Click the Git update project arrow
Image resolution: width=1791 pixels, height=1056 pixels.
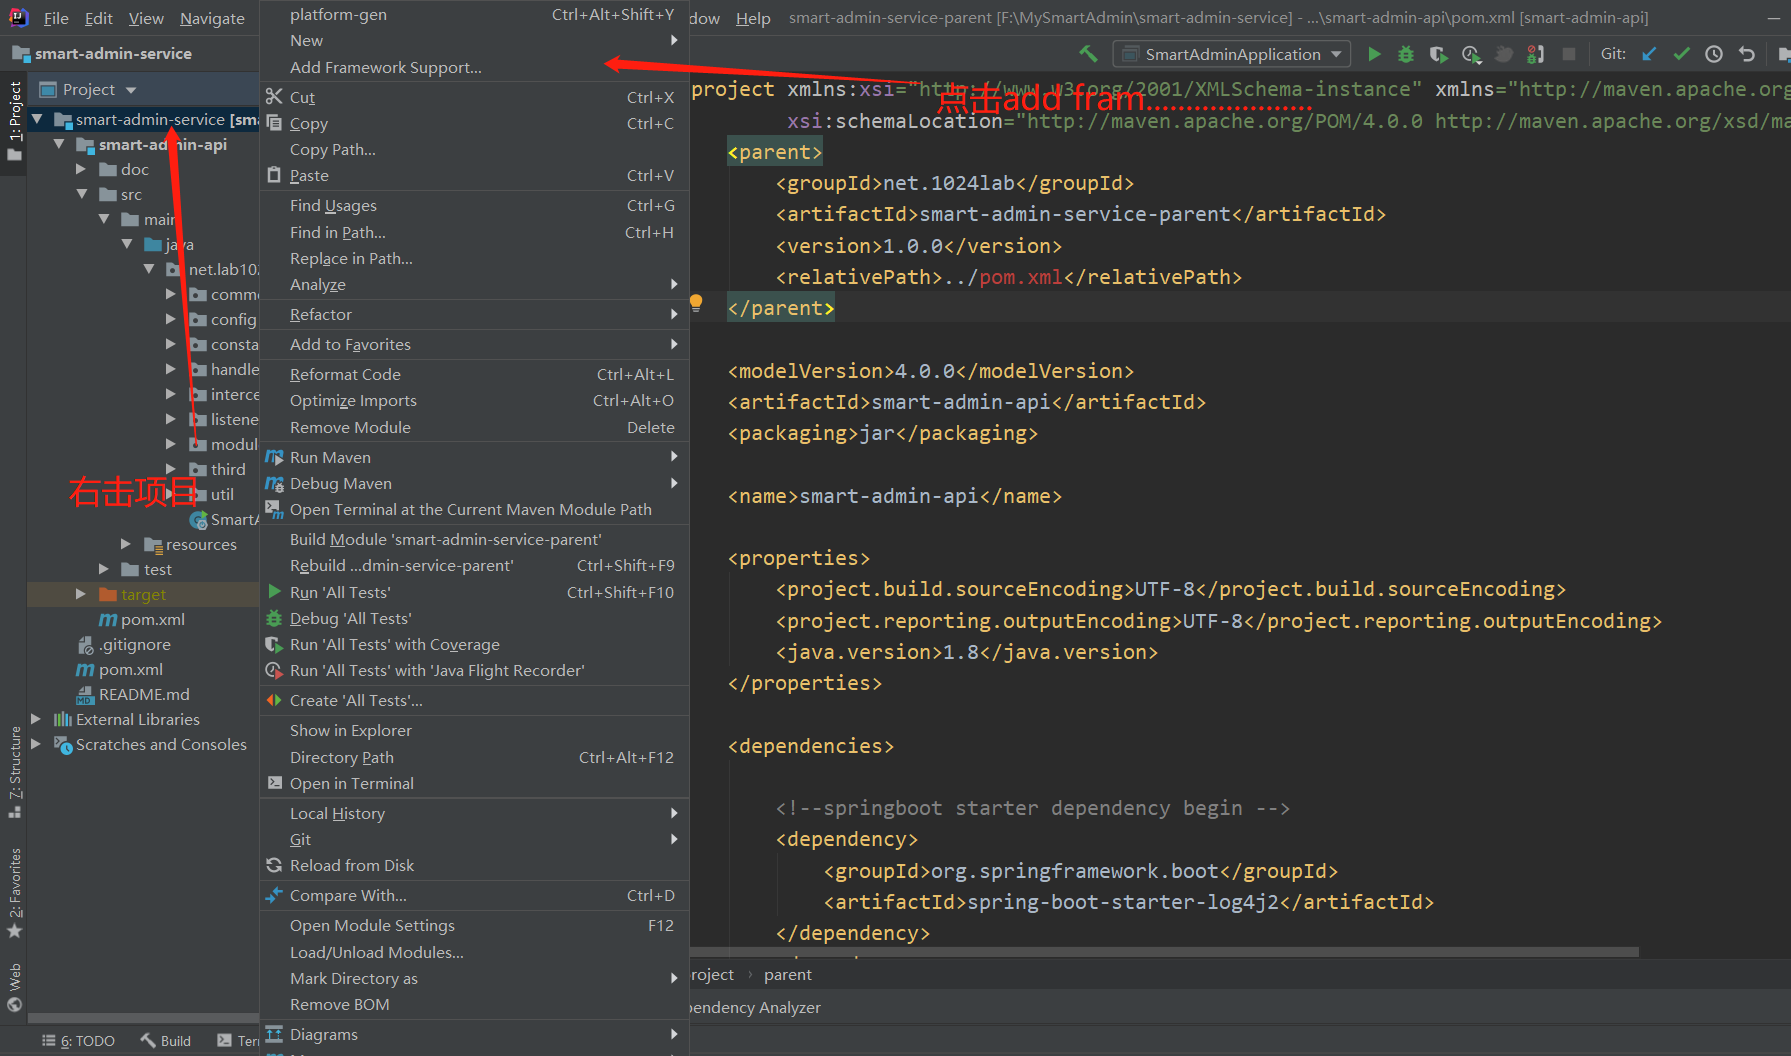click(1649, 54)
